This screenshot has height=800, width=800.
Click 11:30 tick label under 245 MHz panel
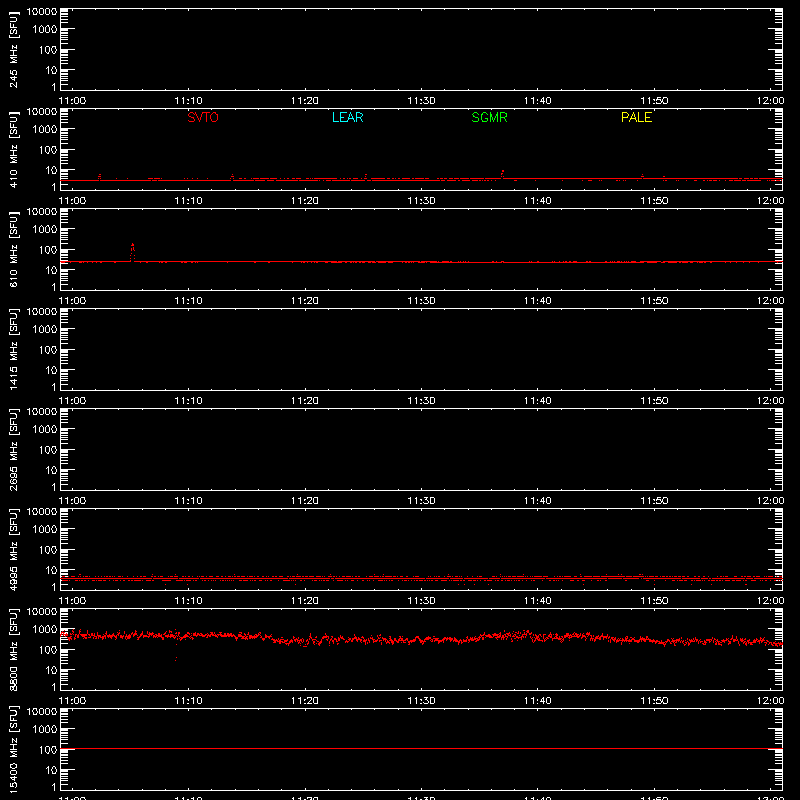pos(421,101)
